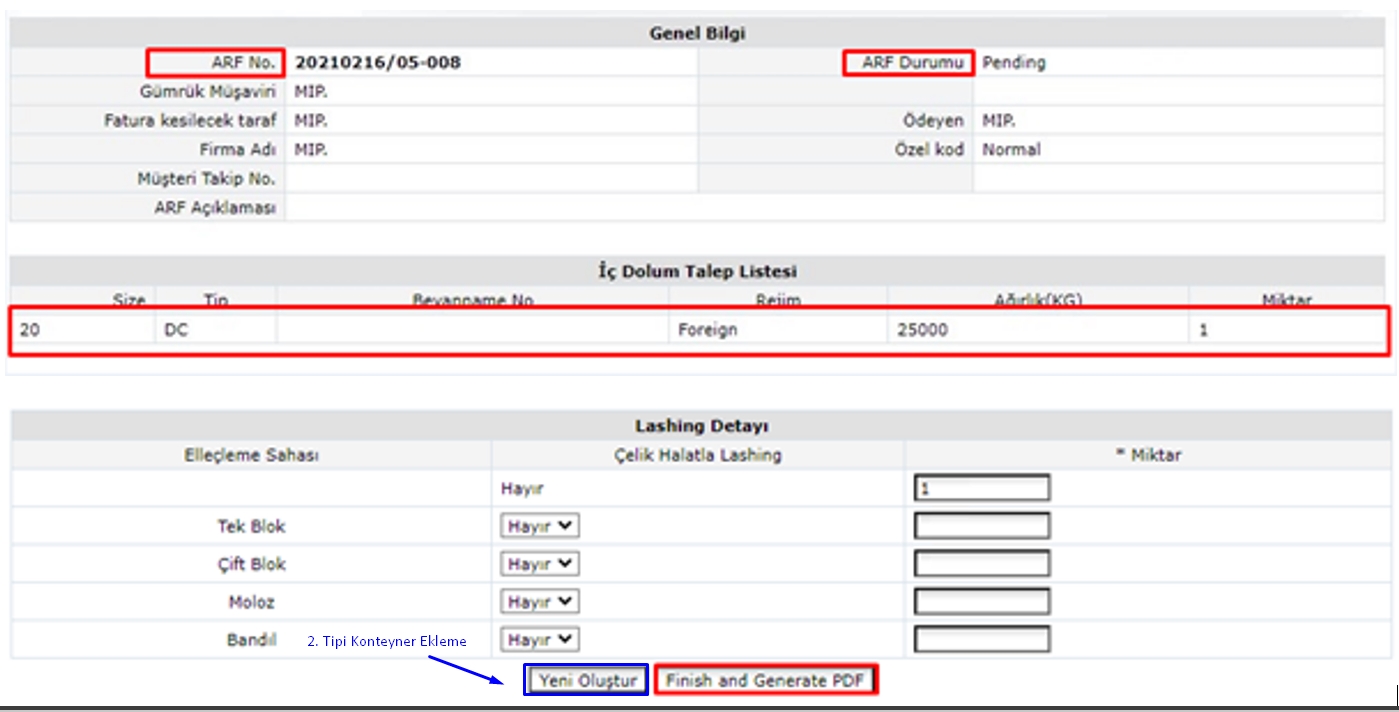This screenshot has height=712, width=1399.
Task: Select the Çift Blok Miktar input field
Action: 981,564
